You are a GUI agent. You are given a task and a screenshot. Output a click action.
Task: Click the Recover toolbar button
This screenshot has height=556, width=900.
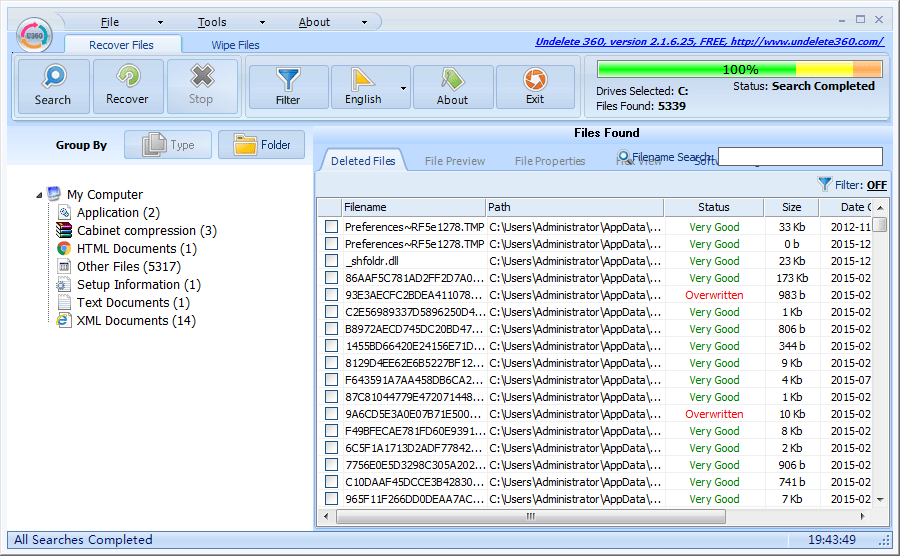tap(127, 86)
